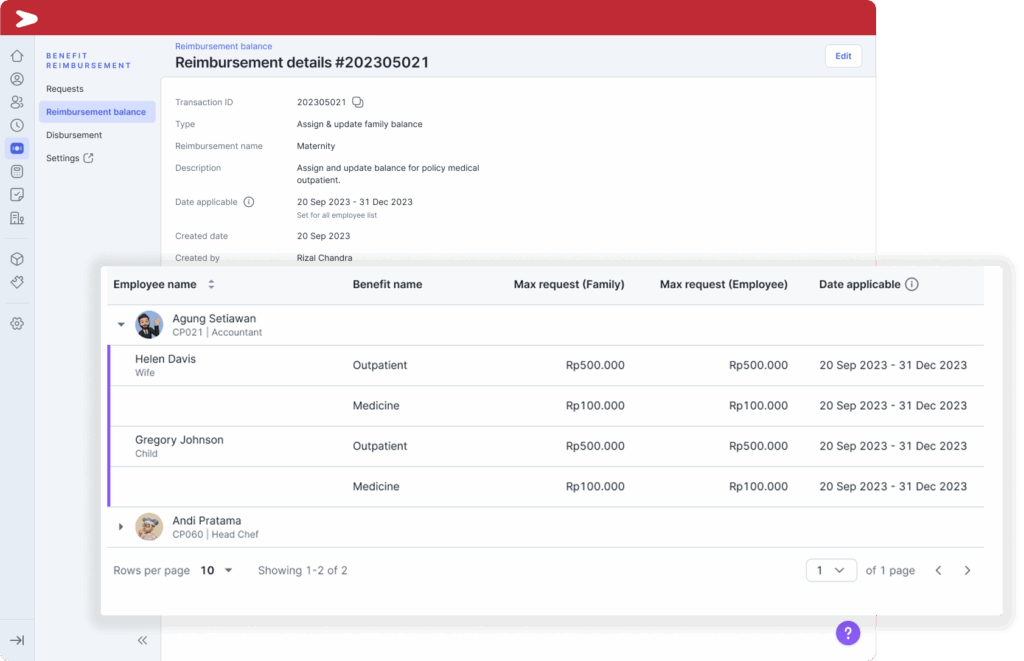Open the Rows per page dropdown
This screenshot has height=661, width=1024.
[x=216, y=570]
